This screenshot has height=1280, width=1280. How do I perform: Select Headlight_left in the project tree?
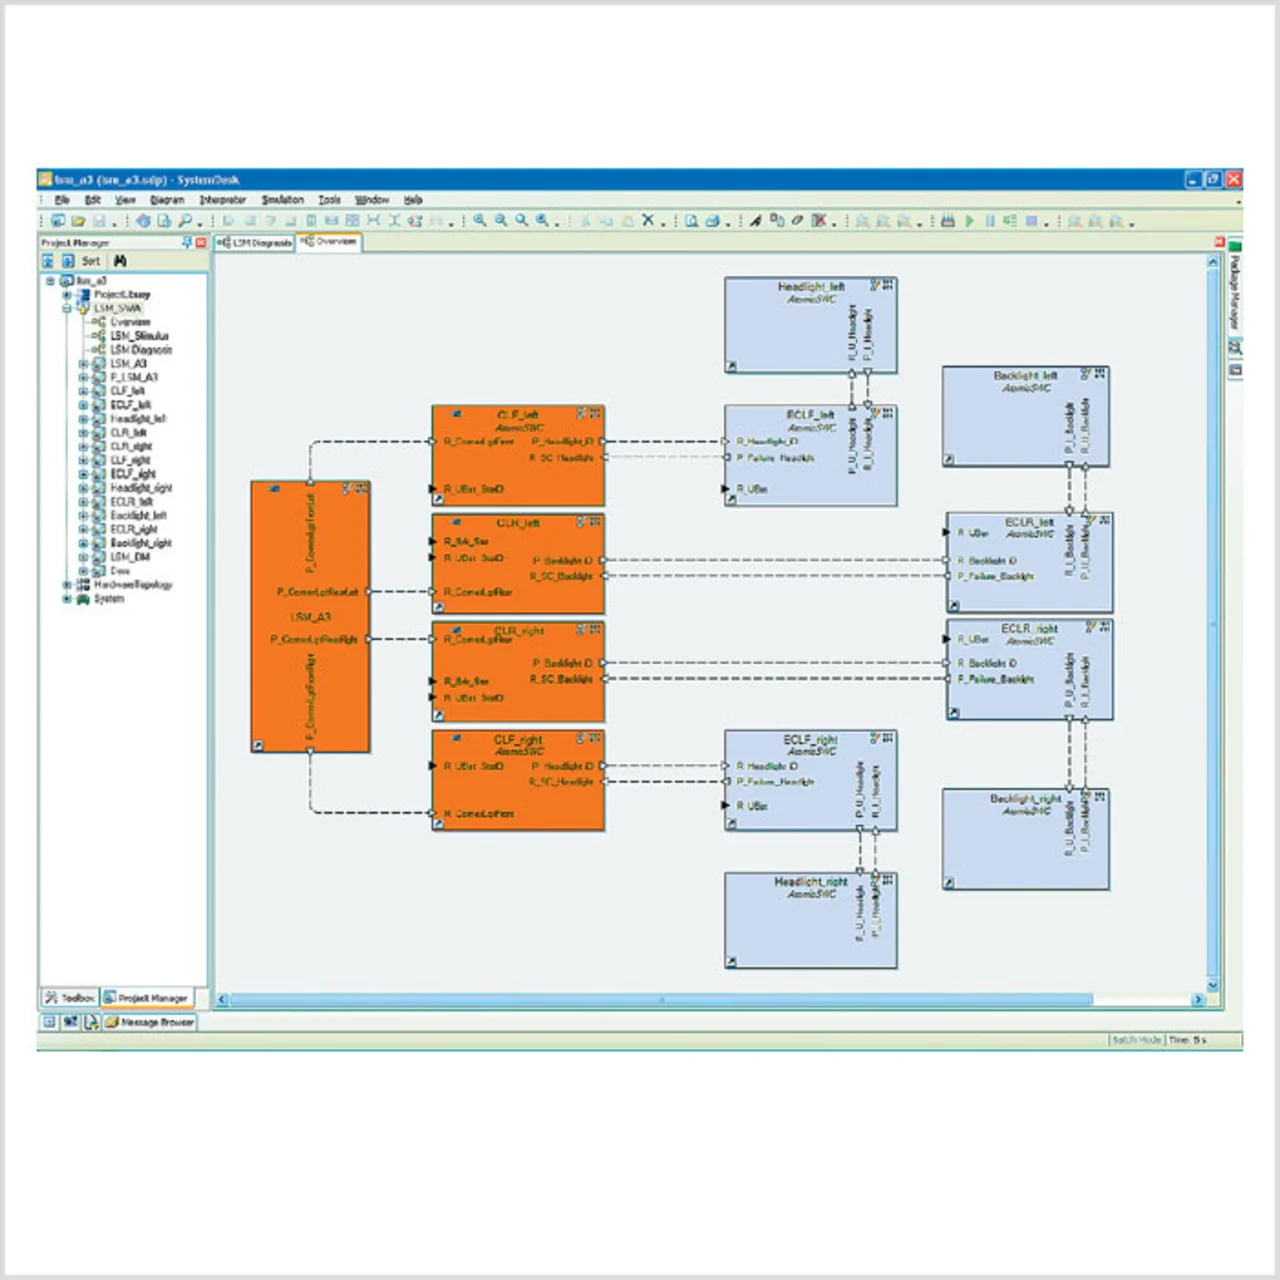pyautogui.click(x=137, y=419)
